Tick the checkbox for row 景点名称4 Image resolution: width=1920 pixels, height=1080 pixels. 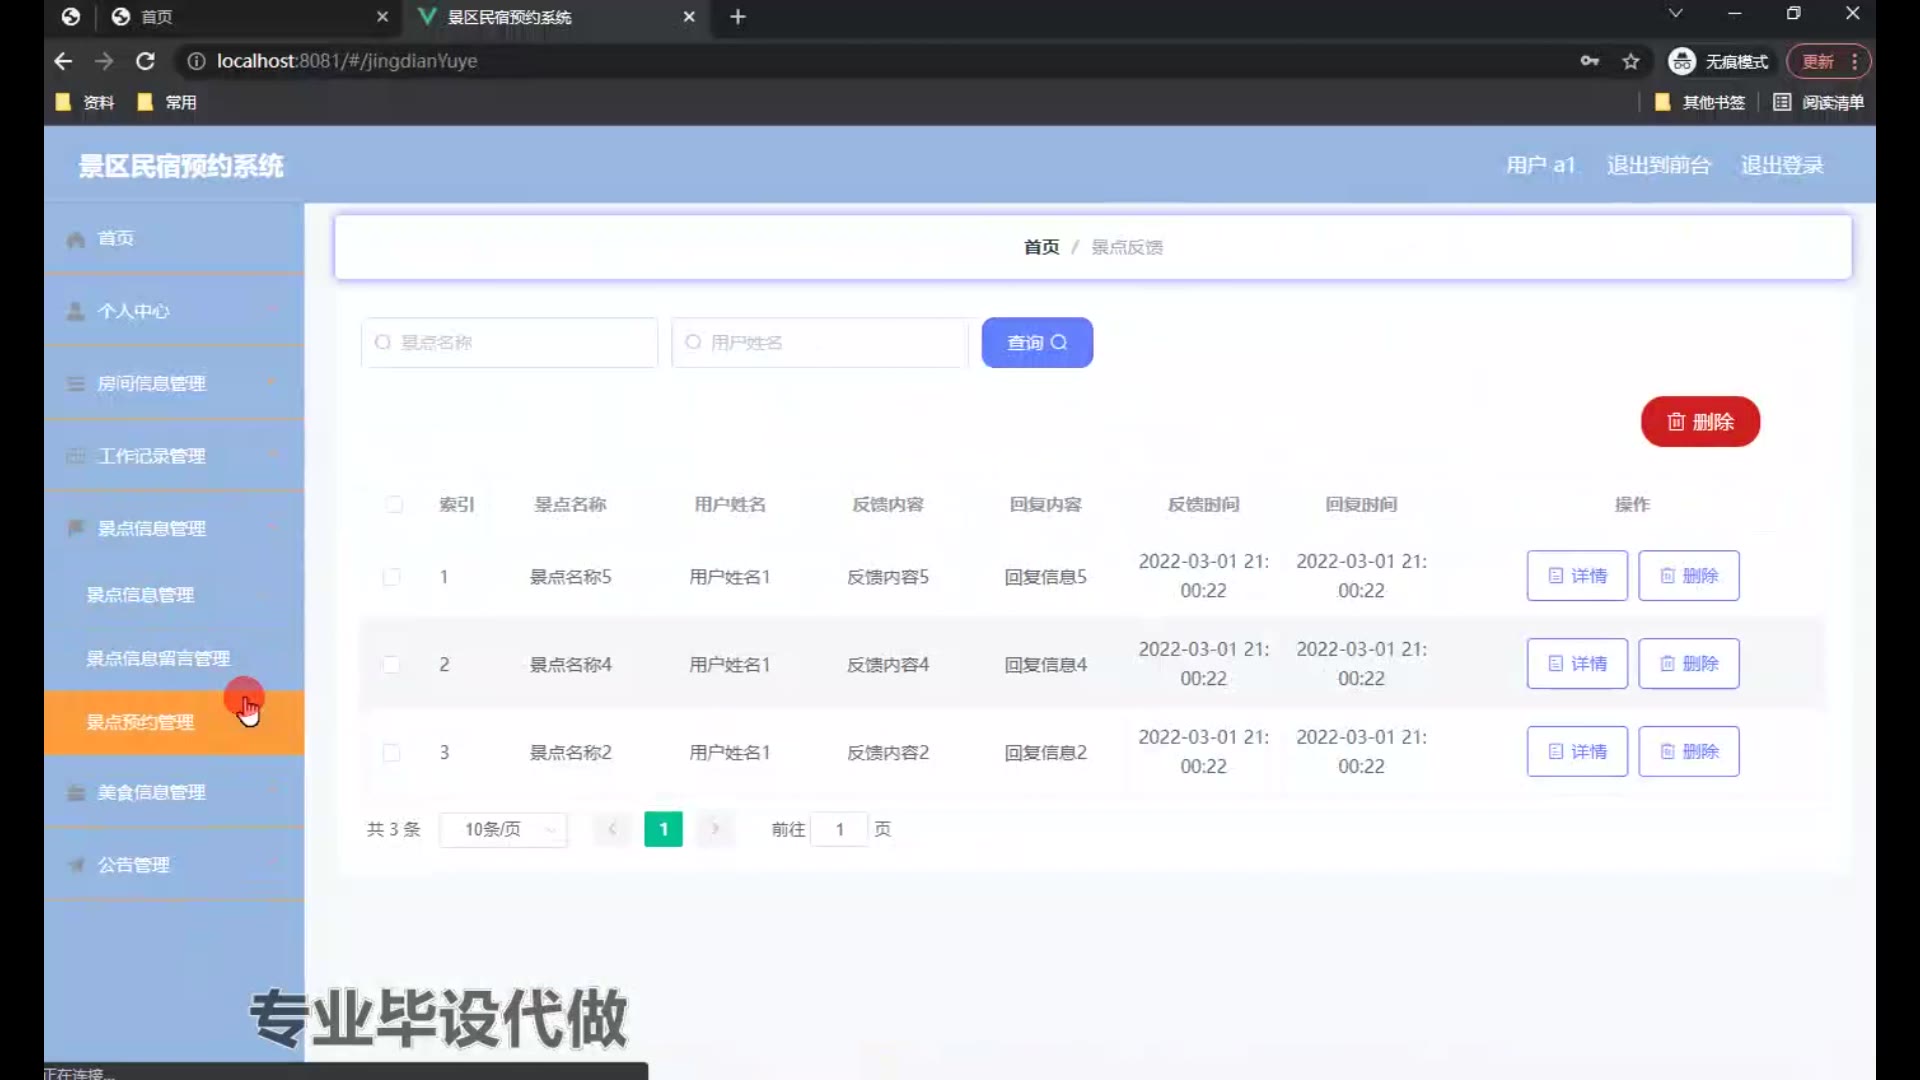pos(392,665)
